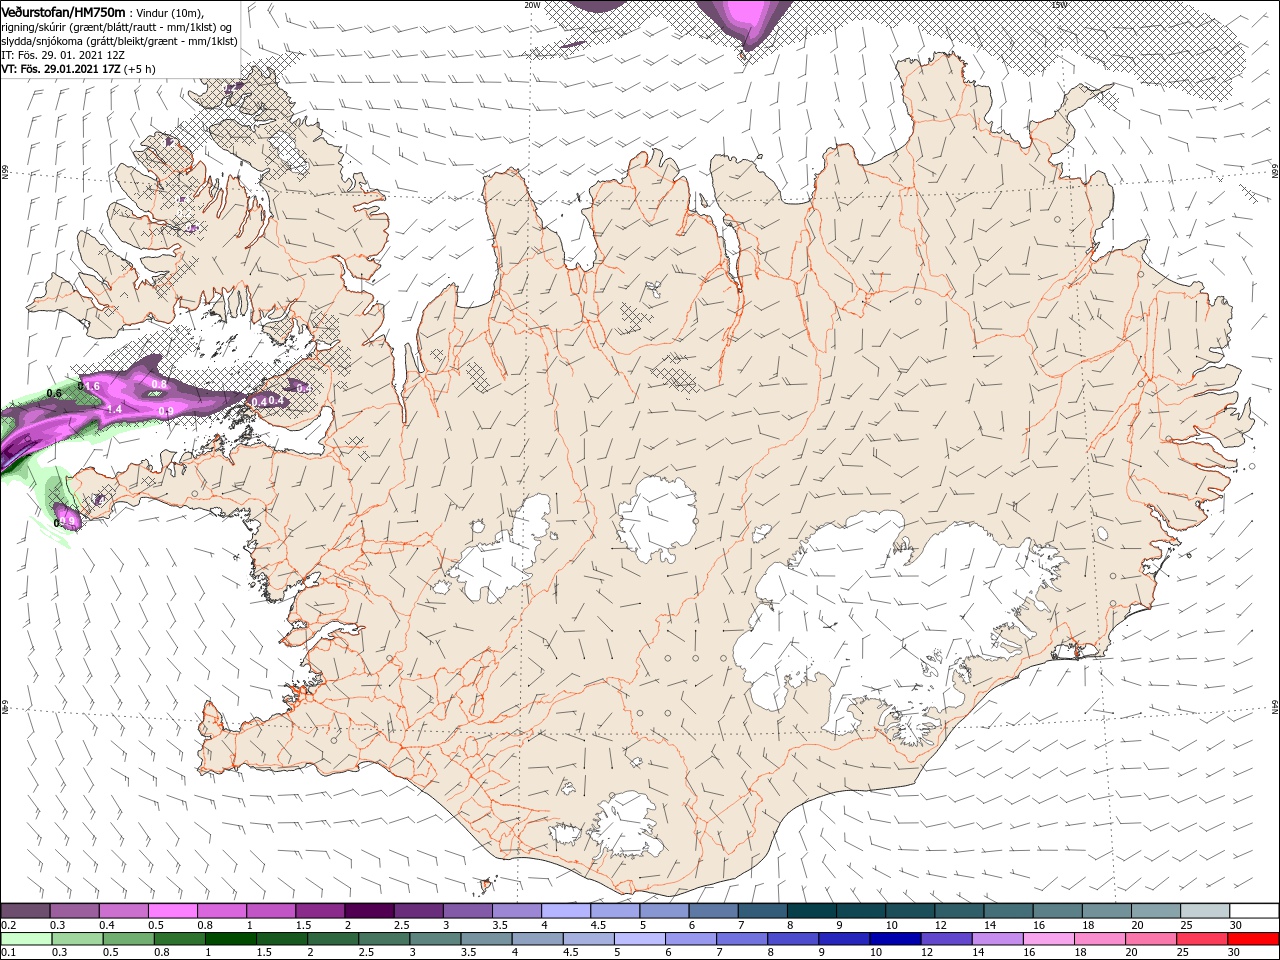This screenshot has height=960, width=1280.
Task: Click the black 0.6 precipitation label
Action: pyautogui.click(x=54, y=393)
